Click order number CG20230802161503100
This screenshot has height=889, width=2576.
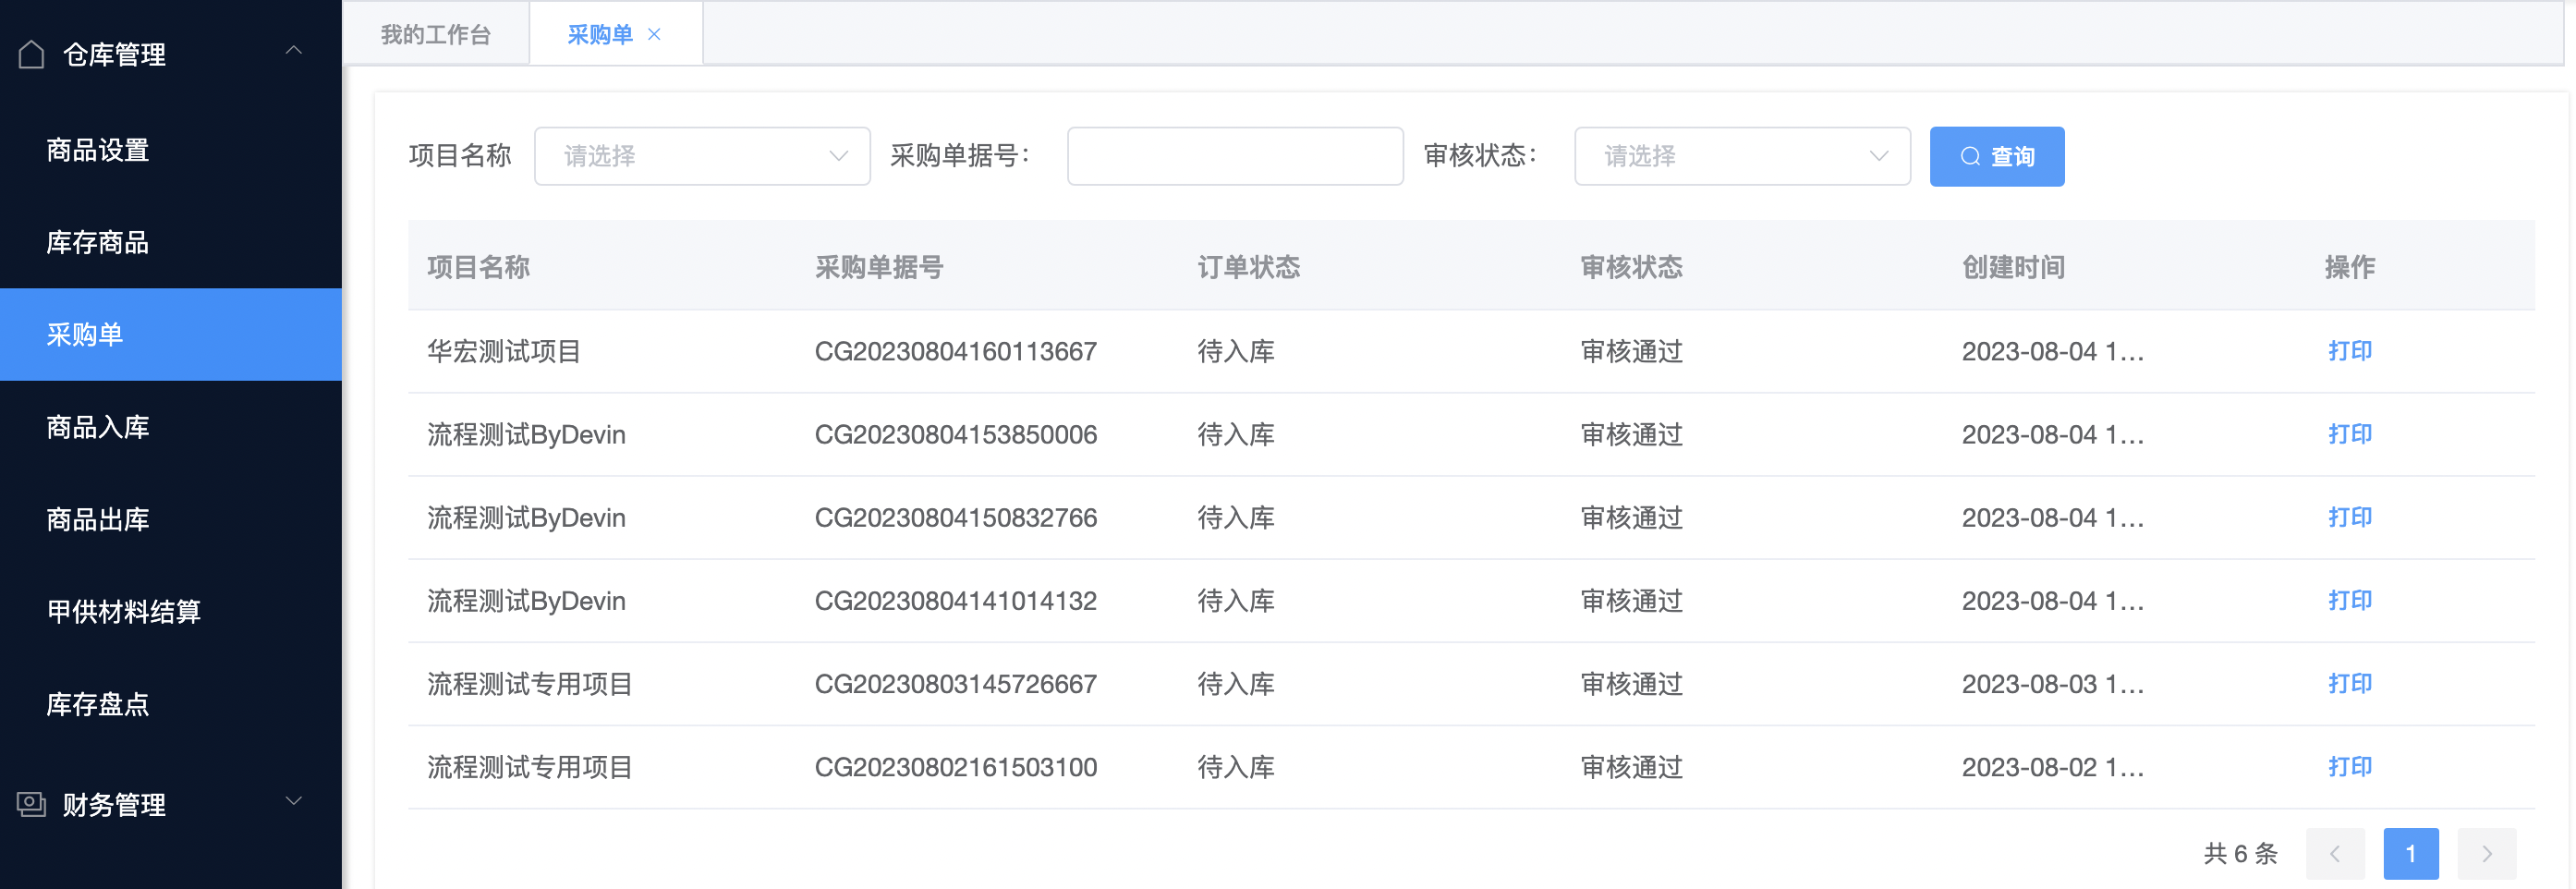point(956,766)
